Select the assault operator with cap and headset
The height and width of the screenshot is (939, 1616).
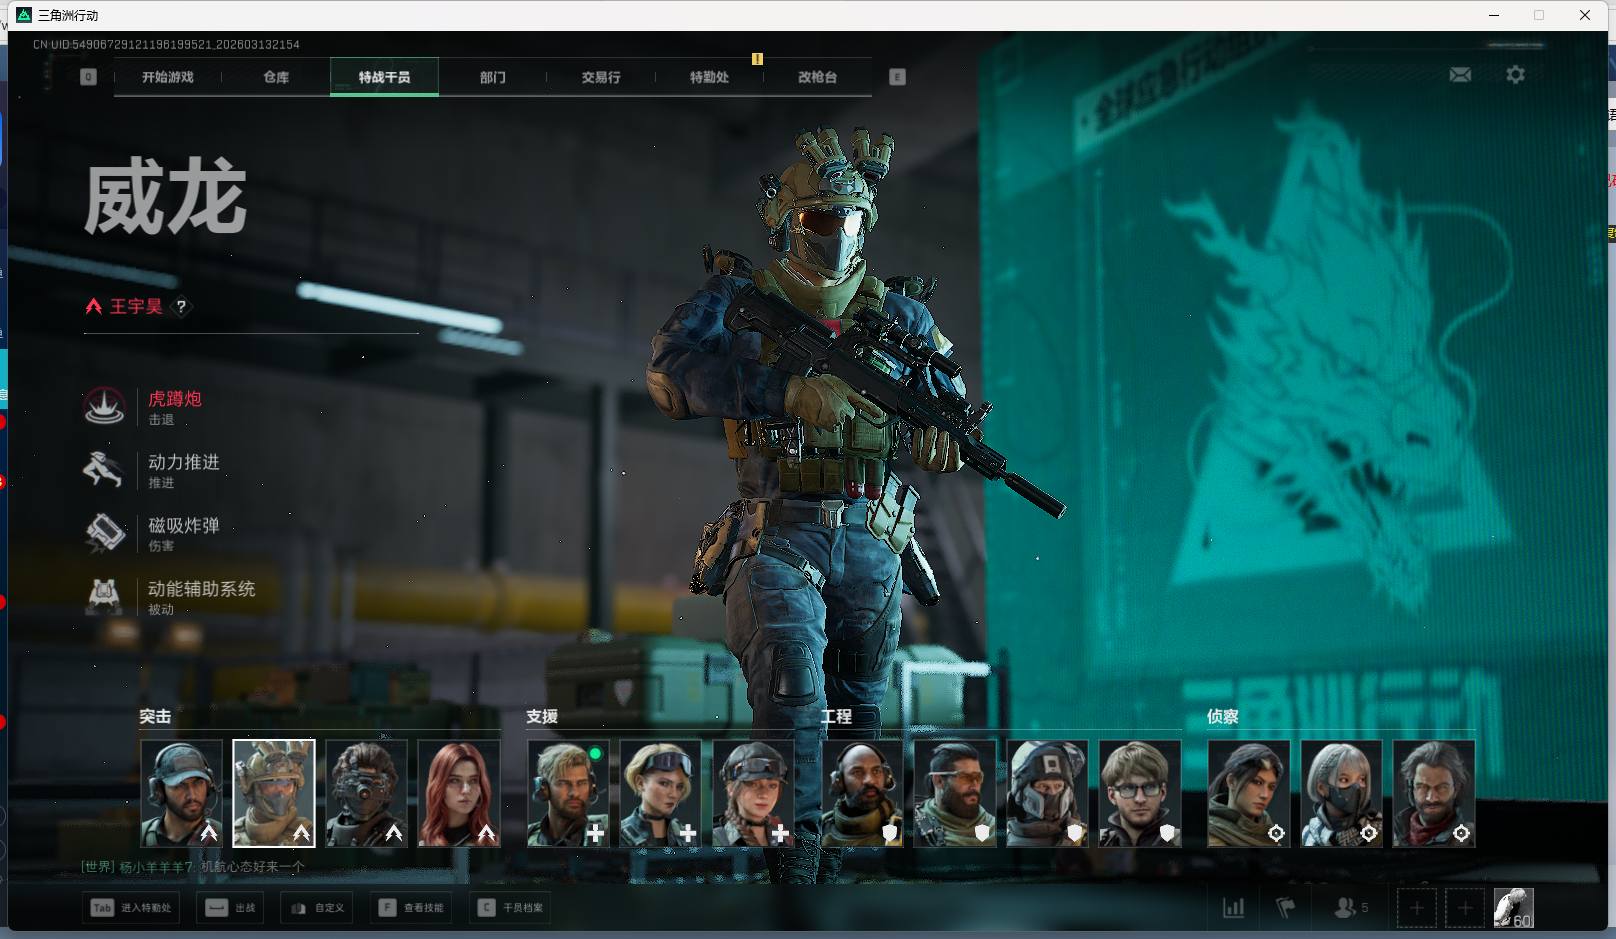(x=181, y=793)
